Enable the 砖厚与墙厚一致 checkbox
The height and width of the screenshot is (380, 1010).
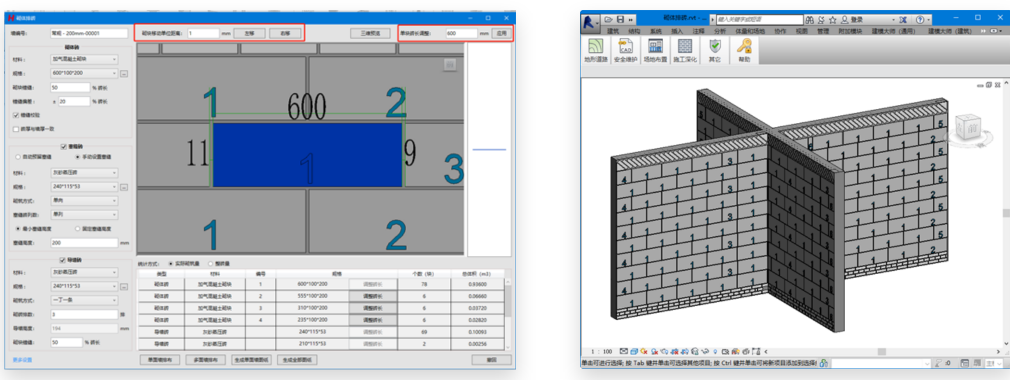coord(16,129)
